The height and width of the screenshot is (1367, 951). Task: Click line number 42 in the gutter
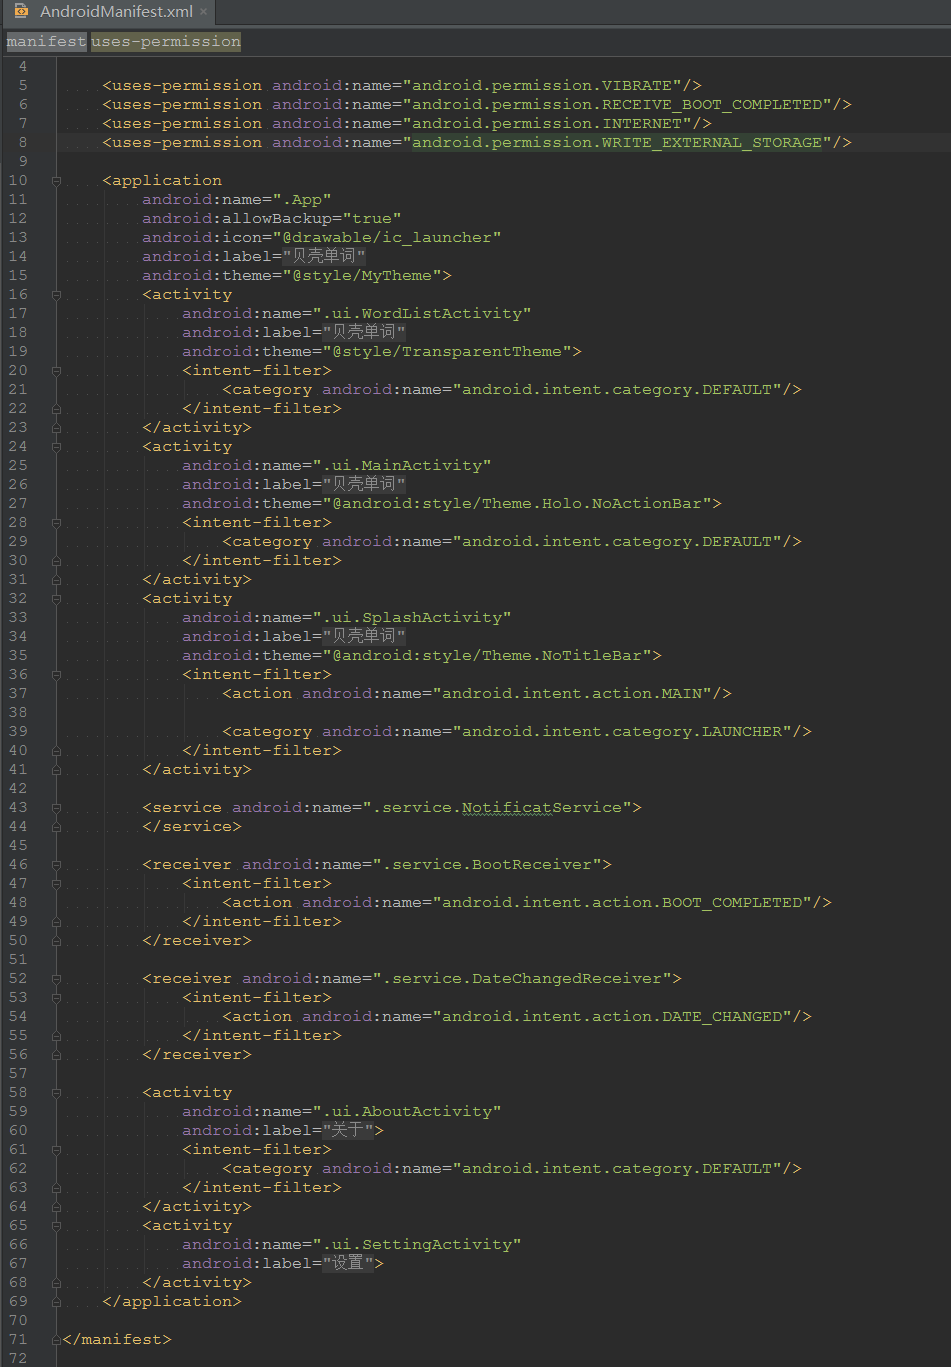click(18, 789)
